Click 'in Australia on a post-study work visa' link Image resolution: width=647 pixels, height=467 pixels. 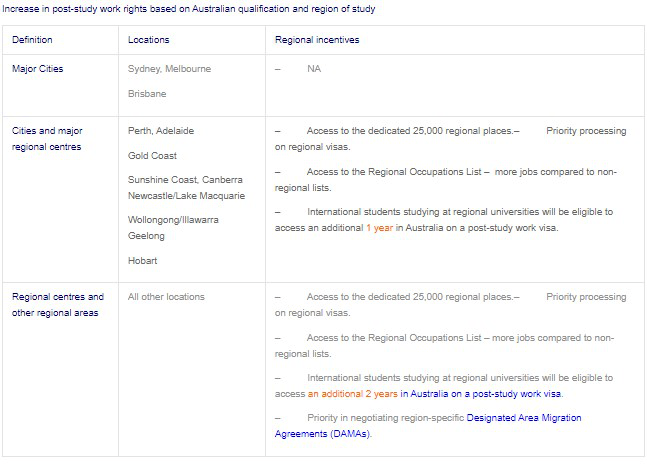tap(480, 394)
